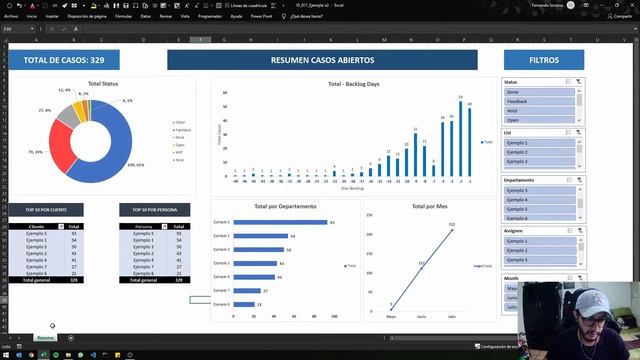Select 'Ejemplo 2' in the Assignee slicer
Screen dimensions: 640x360
[540, 251]
